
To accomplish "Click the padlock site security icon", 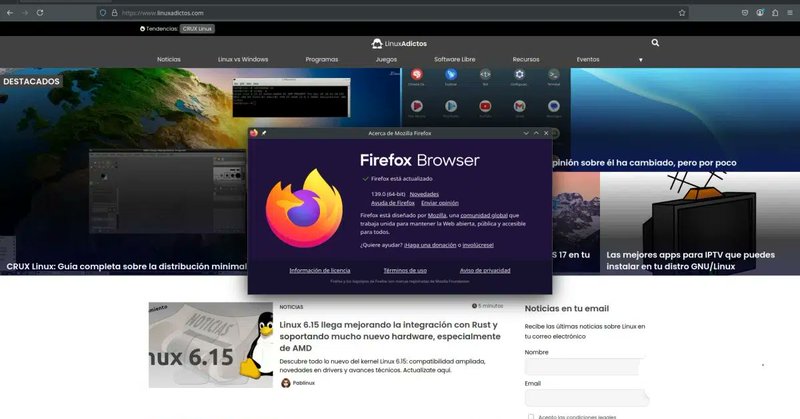I will [x=114, y=13].
